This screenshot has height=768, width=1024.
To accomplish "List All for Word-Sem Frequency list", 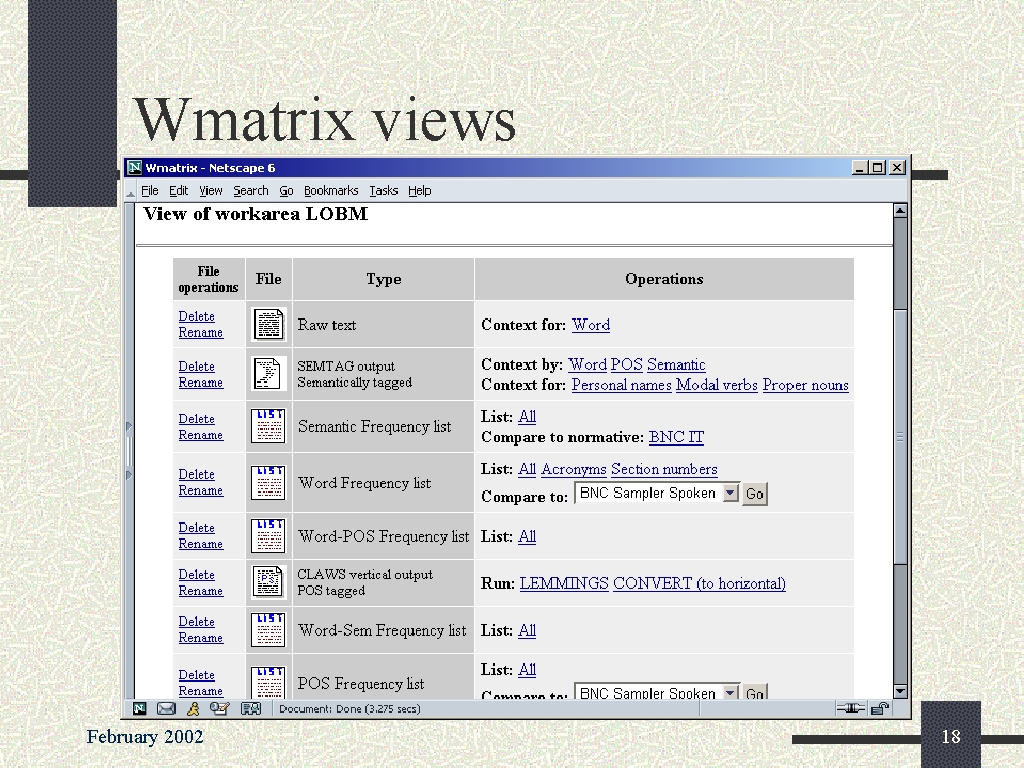I will pyautogui.click(x=526, y=630).
